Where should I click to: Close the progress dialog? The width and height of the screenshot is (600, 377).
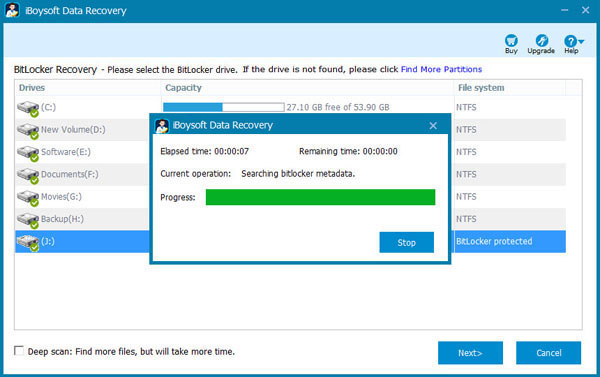[x=433, y=126]
